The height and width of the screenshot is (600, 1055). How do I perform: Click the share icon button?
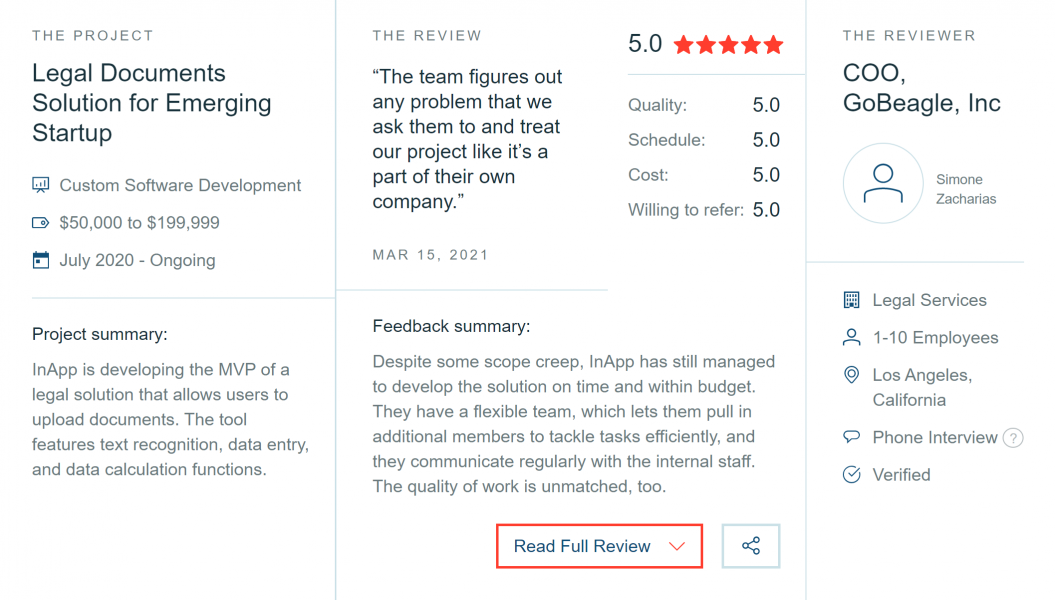point(751,546)
